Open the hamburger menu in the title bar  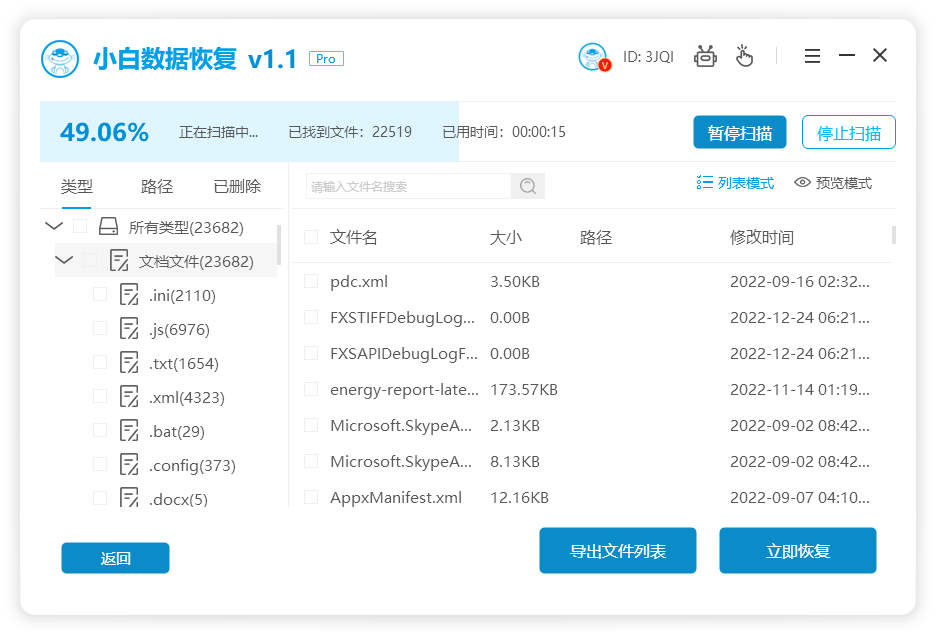(x=812, y=56)
